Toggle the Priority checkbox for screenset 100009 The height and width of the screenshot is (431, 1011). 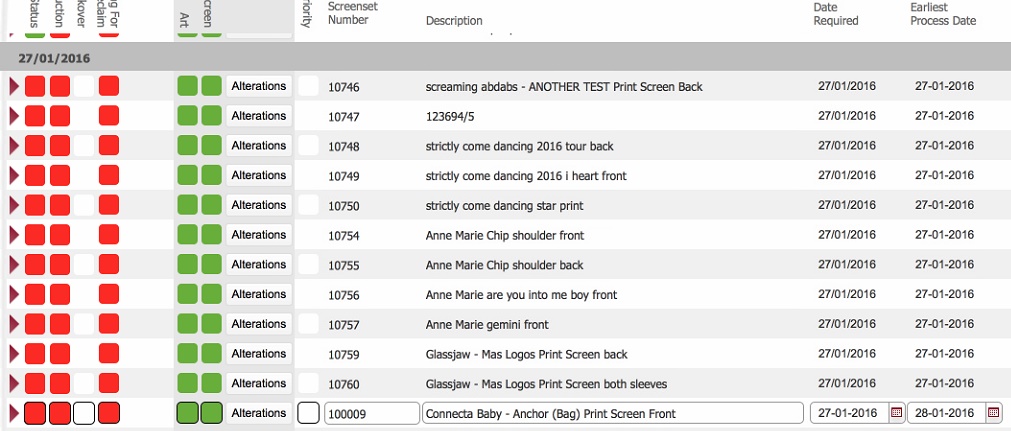pos(309,413)
